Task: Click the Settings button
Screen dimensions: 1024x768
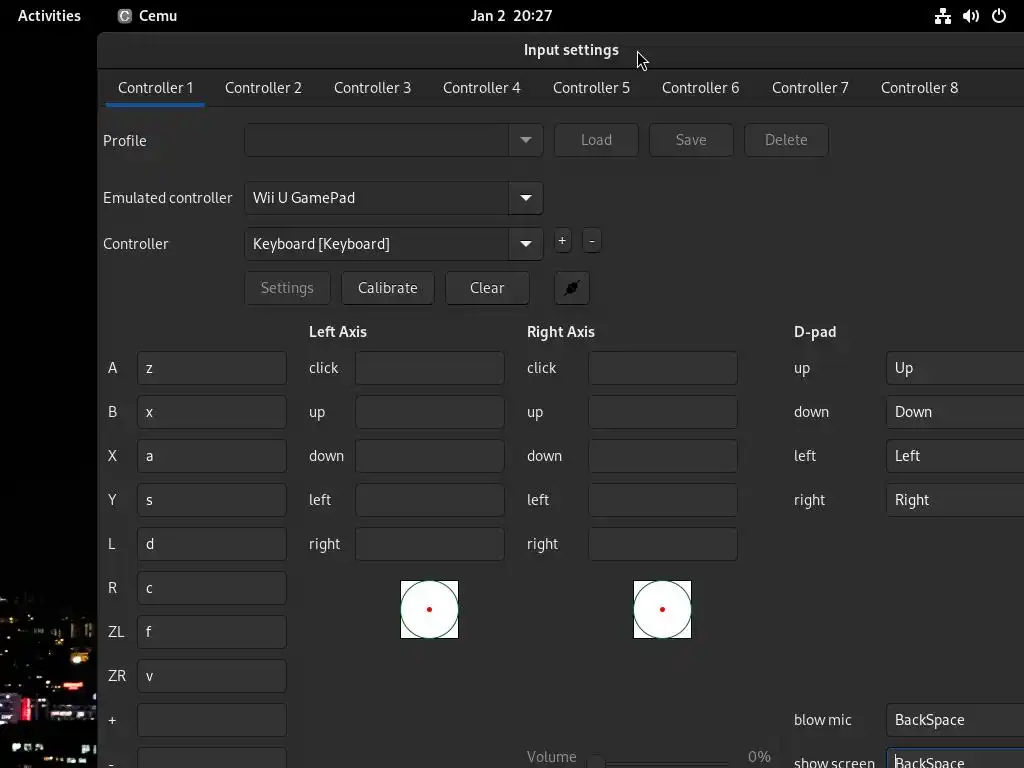Action: (287, 288)
